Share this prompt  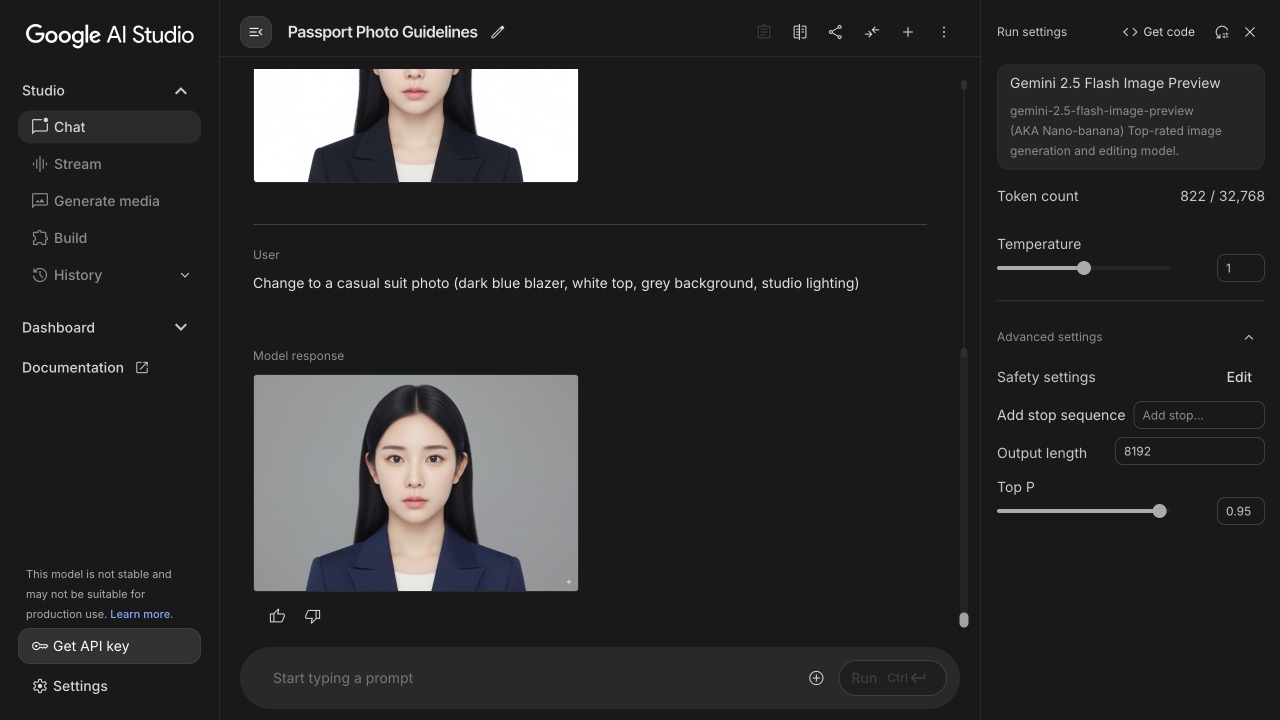(x=836, y=32)
